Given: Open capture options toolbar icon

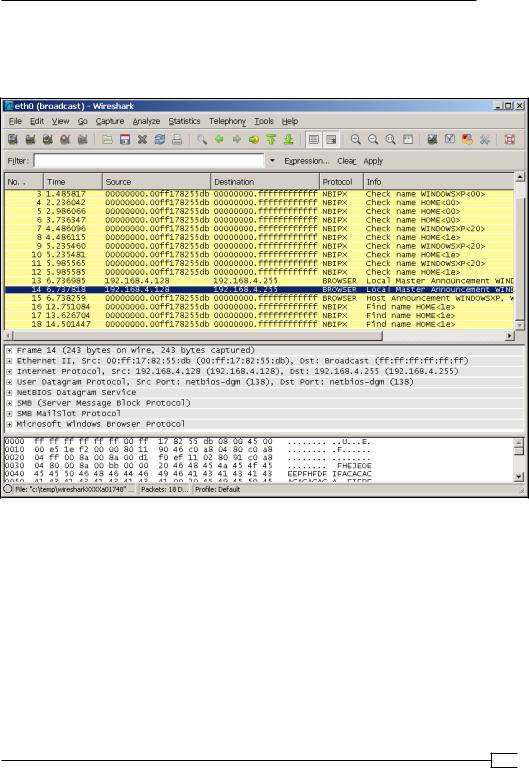Looking at the screenshot, I should point(30,140).
